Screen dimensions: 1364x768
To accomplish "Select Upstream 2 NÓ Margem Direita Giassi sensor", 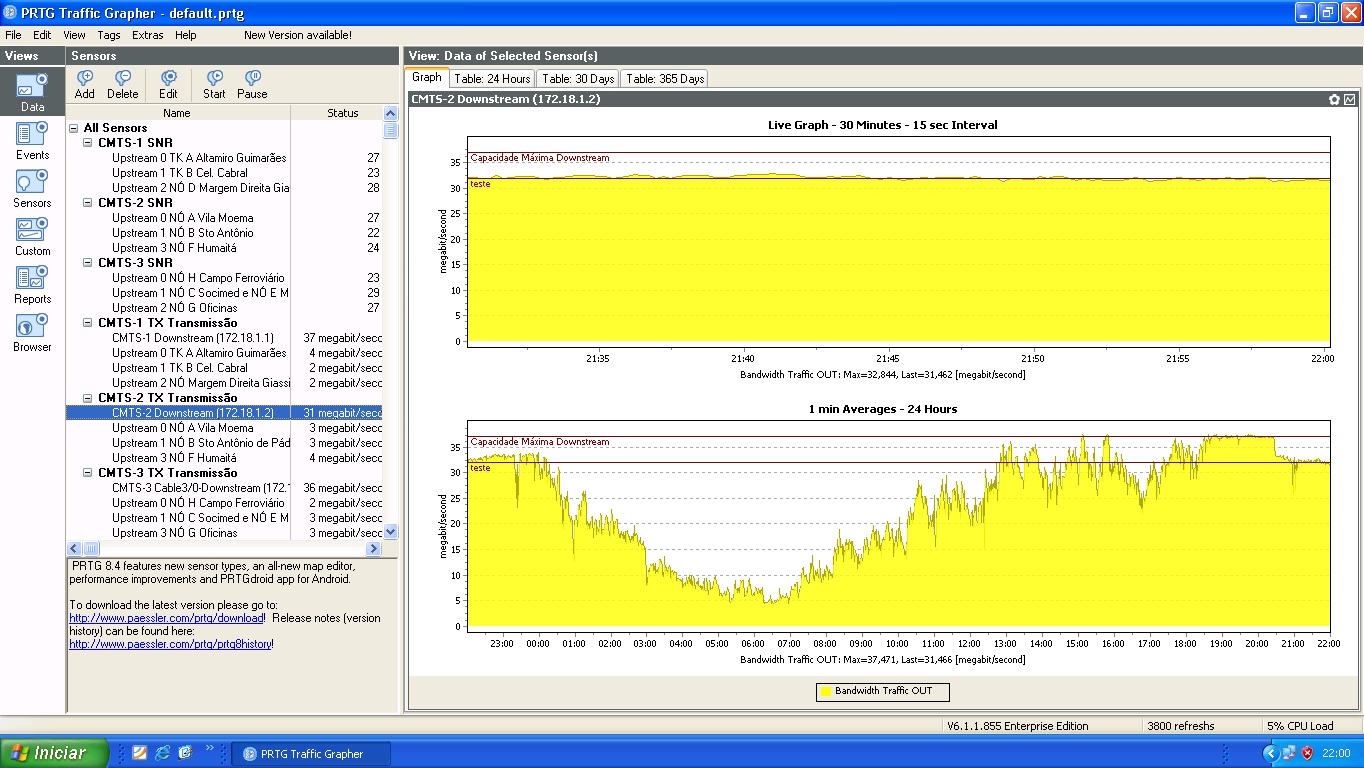I will click(201, 383).
